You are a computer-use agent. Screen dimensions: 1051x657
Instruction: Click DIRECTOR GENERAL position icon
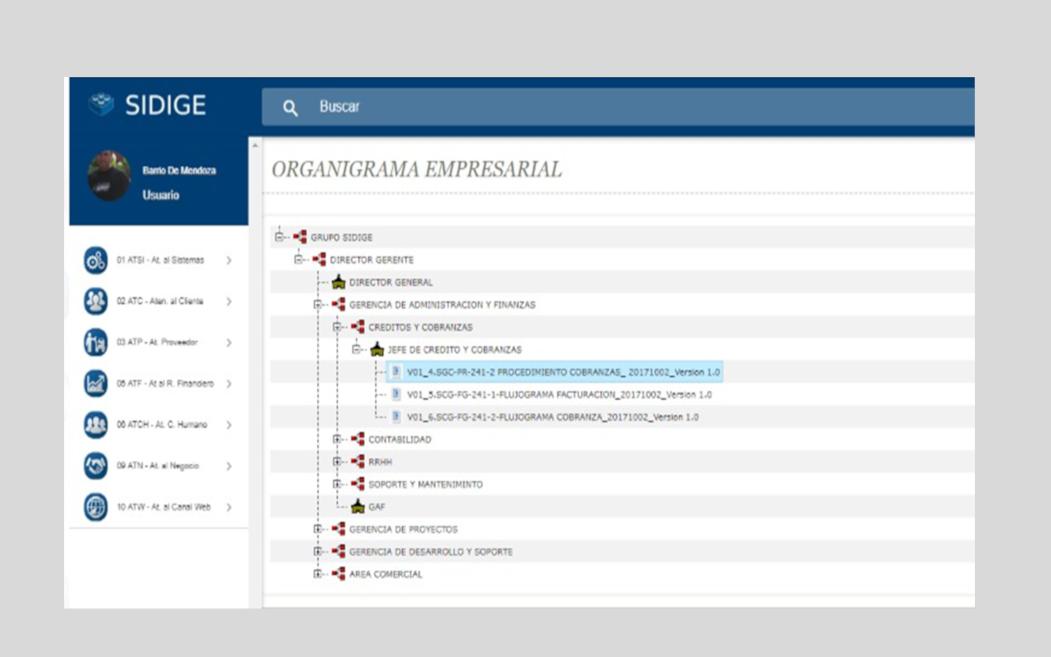338,282
